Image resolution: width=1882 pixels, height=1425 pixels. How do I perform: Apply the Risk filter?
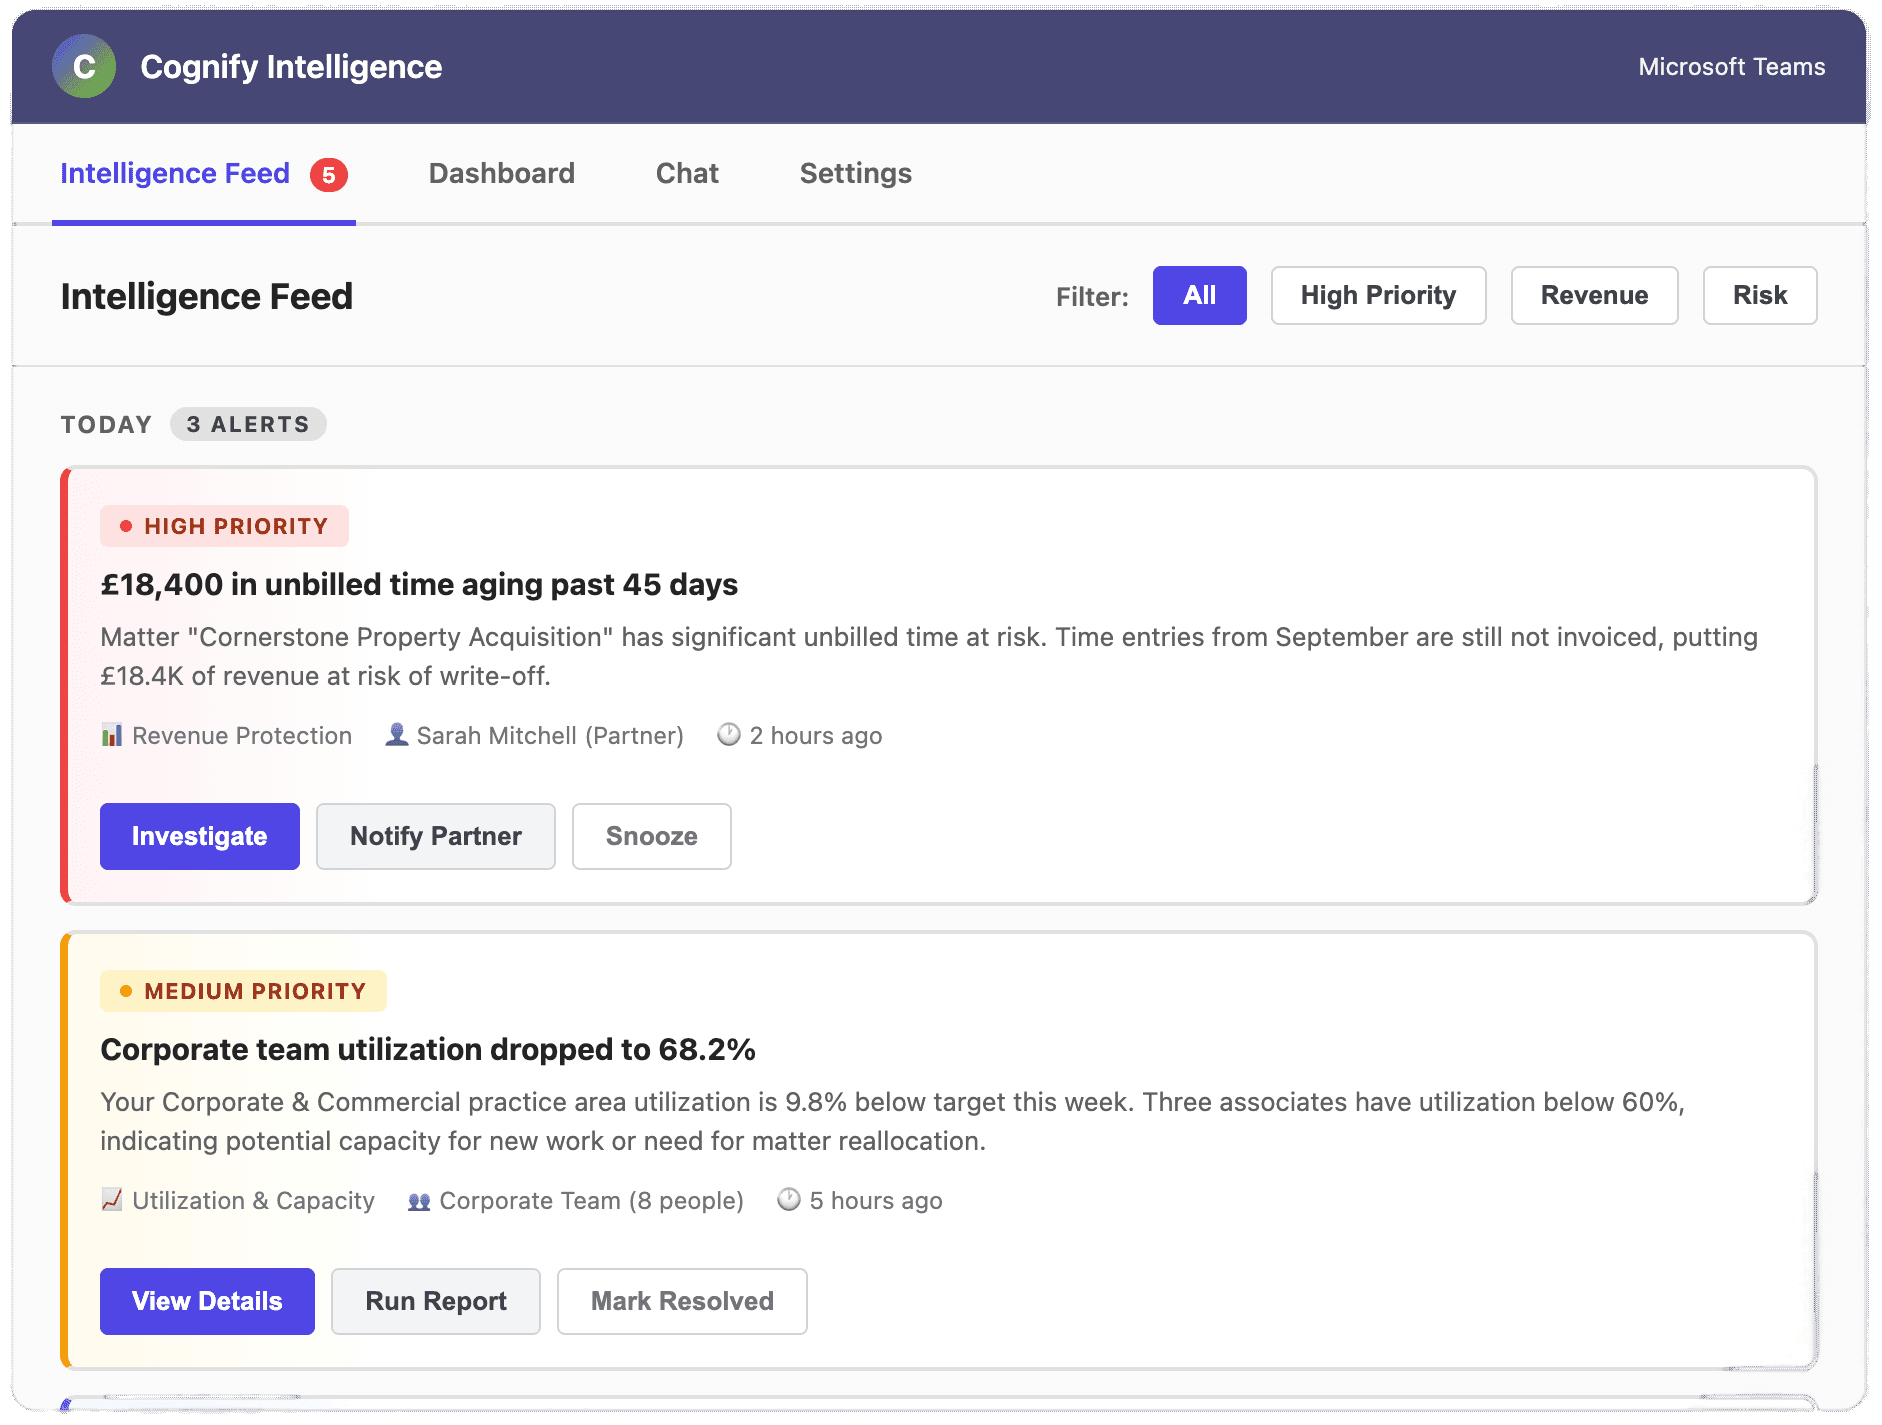pyautogui.click(x=1760, y=295)
